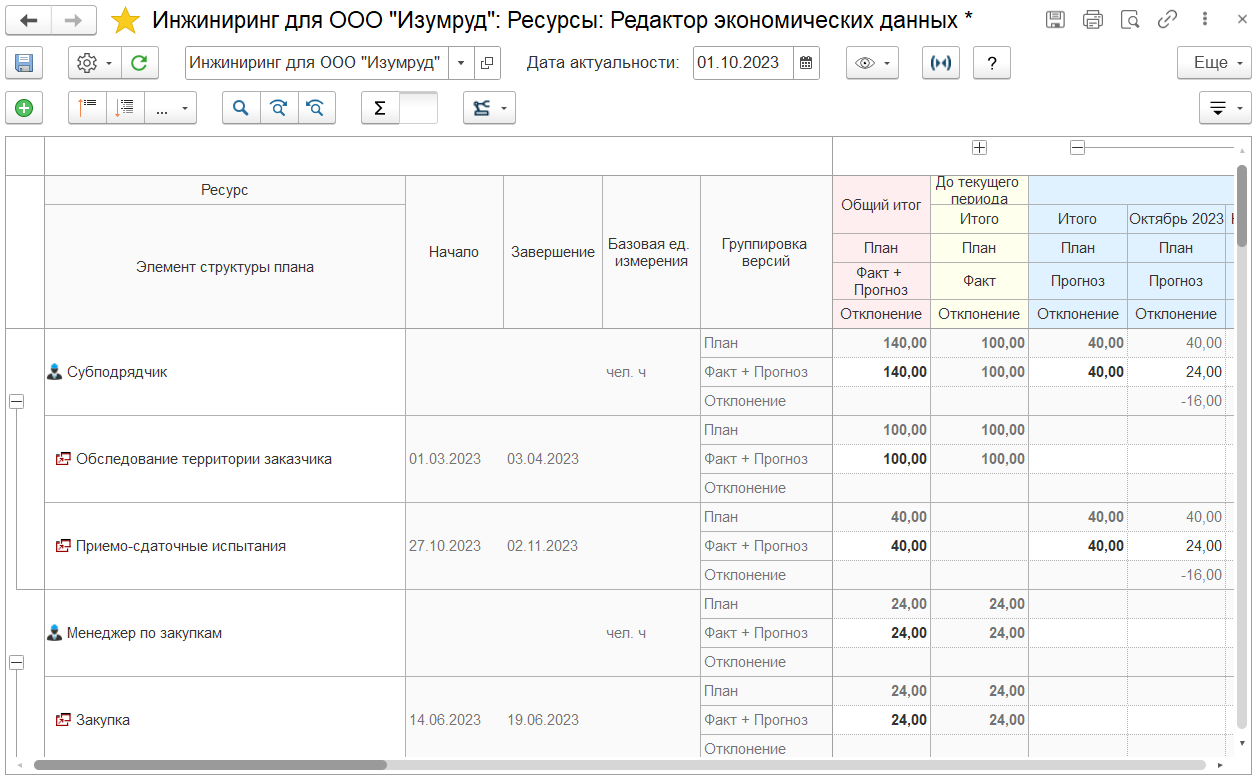Screen dimensions: 1259x780
Task: Toggle the sigma totals switch
Action: pos(399,108)
